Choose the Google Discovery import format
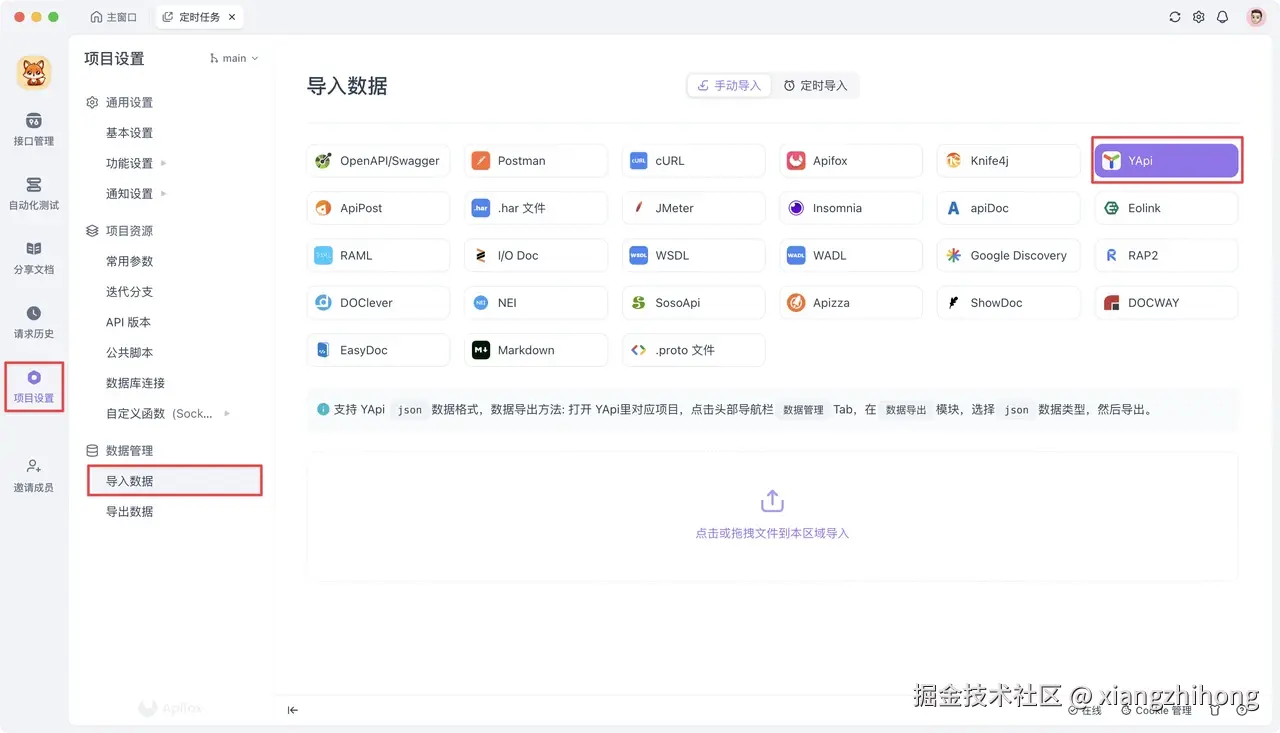The image size is (1280, 733). click(x=1009, y=256)
